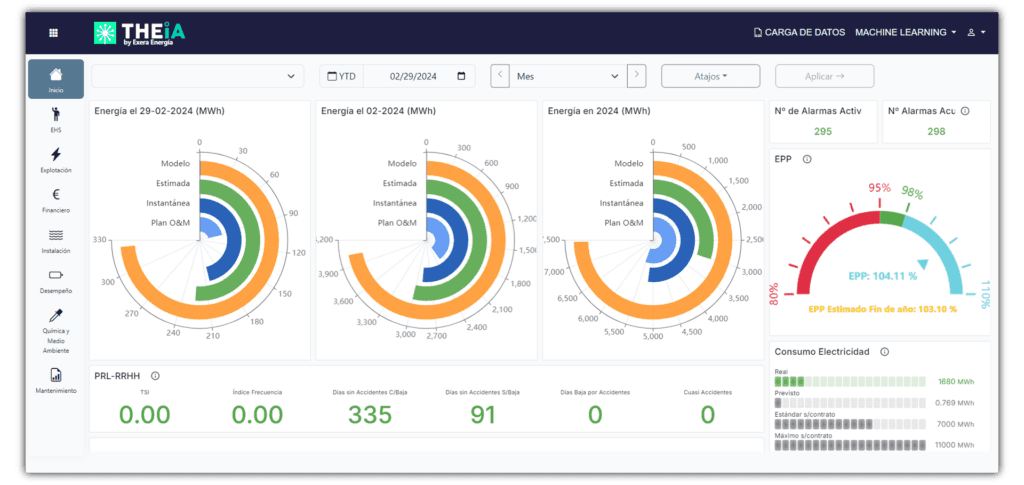Open the Instalación sidebar icon

[x=56, y=240]
